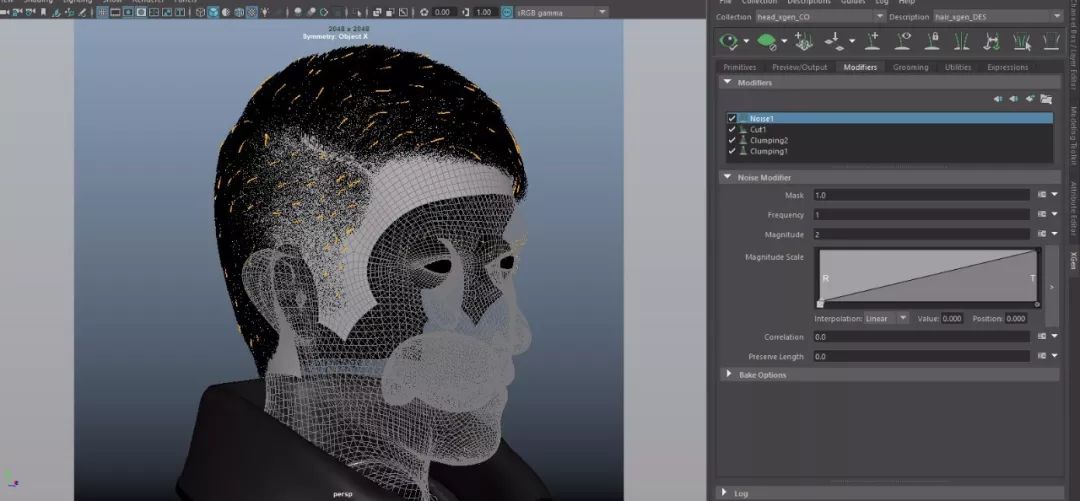Click the Preserve Length expression editor icon
The width and height of the screenshot is (1080, 501).
tap(1042, 356)
